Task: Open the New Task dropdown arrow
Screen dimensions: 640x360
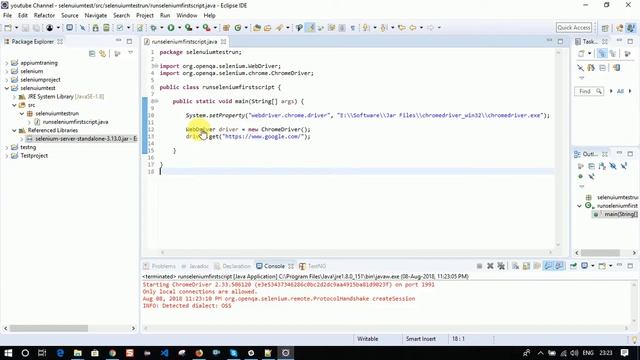Action: pyautogui.click(x=589, y=54)
